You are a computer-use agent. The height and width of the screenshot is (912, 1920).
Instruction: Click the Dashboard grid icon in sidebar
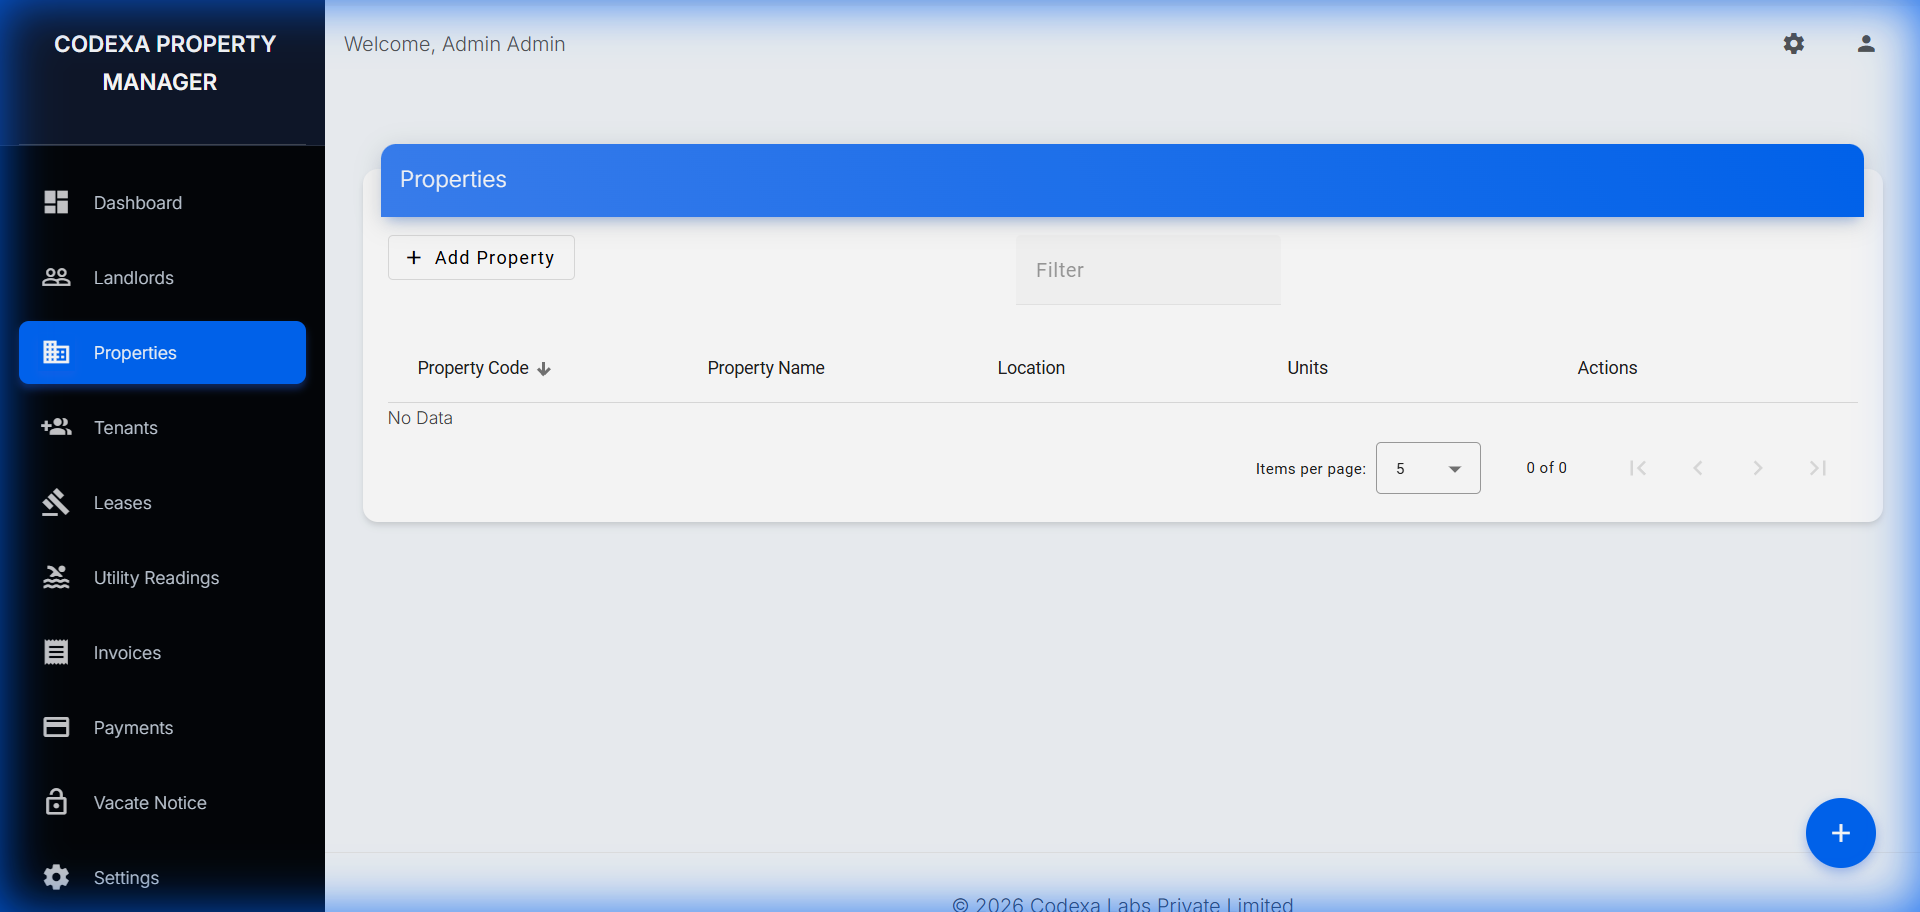click(56, 202)
